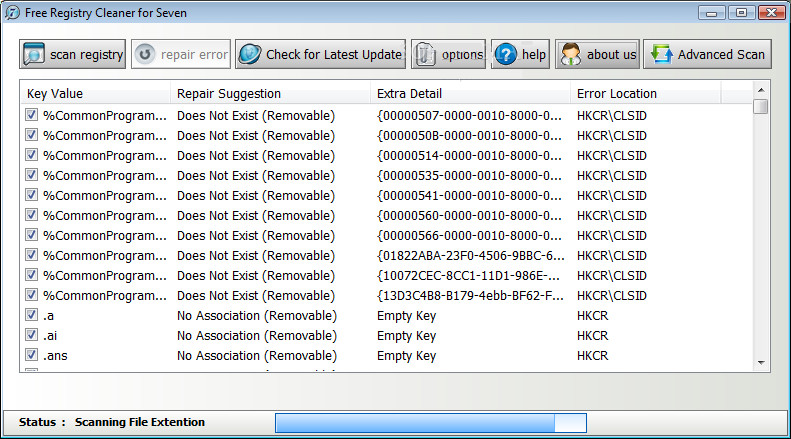This screenshot has width=791, height=439.
Task: Select the .a key value text
Action: (x=48, y=316)
